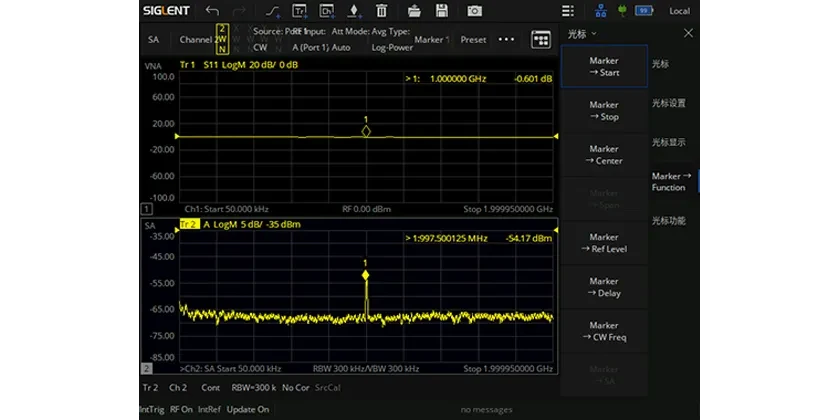Click the SIGLENT logo

pos(166,11)
